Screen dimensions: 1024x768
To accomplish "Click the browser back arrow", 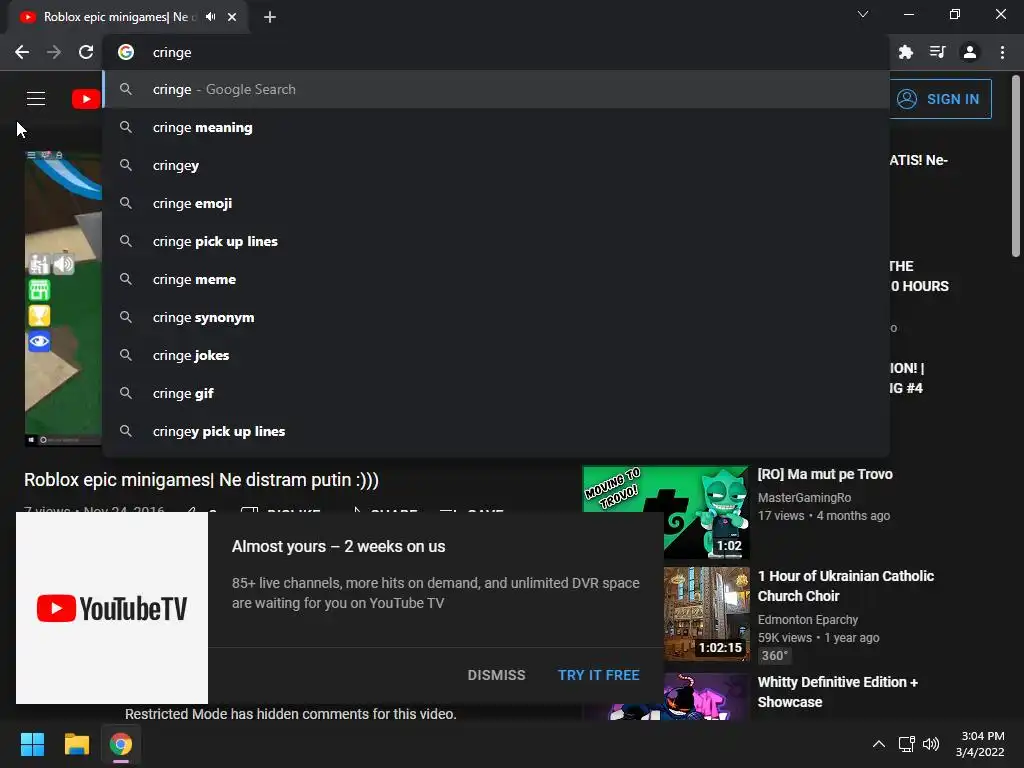I will [x=22, y=52].
